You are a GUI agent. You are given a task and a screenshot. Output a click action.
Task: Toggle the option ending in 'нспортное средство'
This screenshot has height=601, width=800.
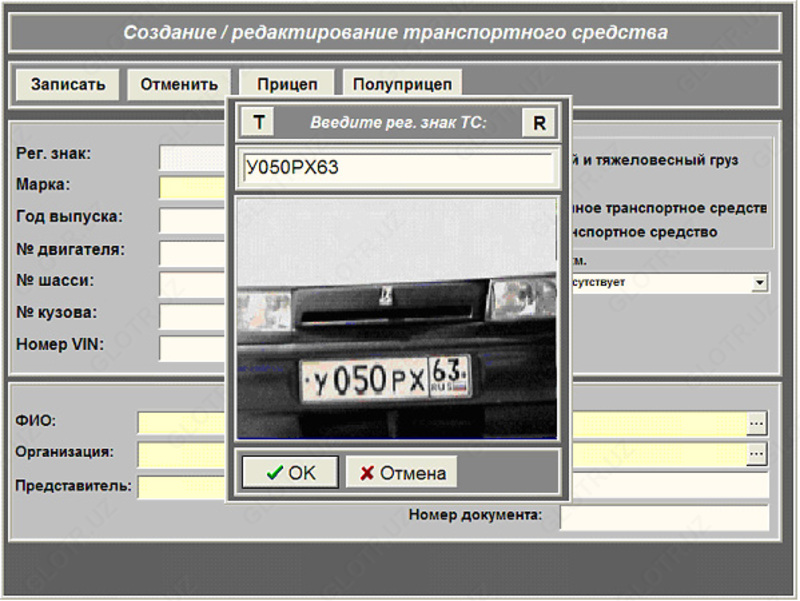click(645, 232)
